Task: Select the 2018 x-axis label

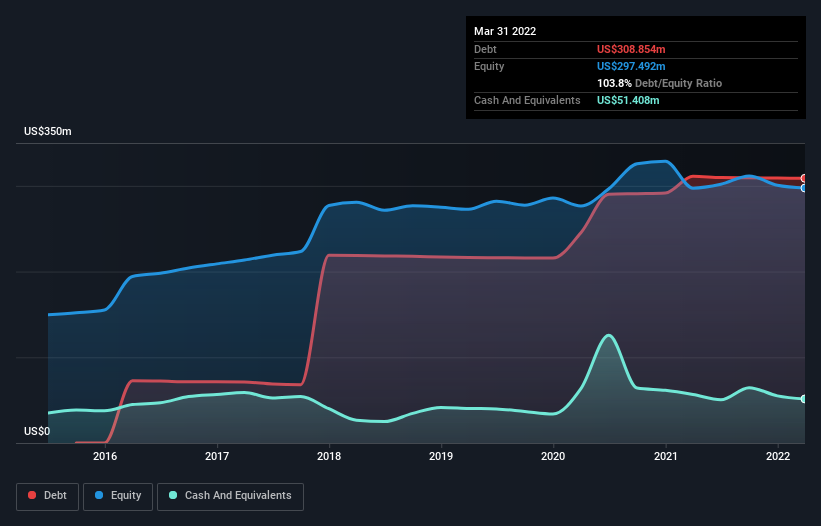Action: click(x=329, y=456)
